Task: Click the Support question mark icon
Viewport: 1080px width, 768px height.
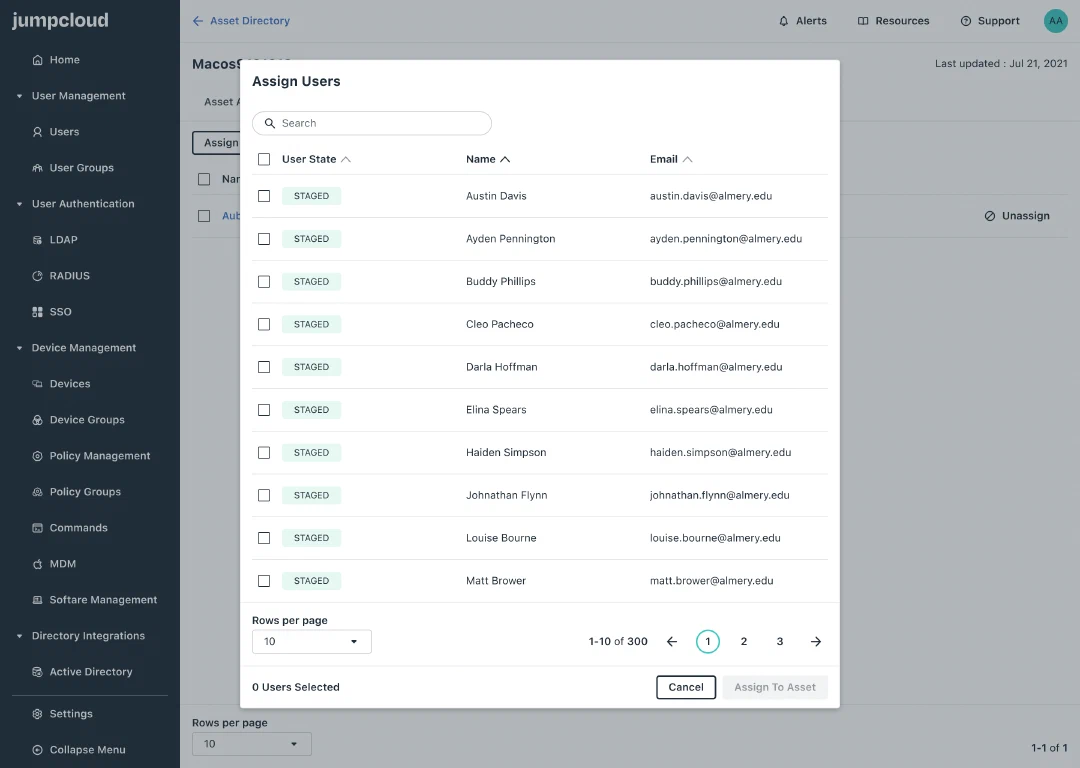Action: [x=966, y=21]
